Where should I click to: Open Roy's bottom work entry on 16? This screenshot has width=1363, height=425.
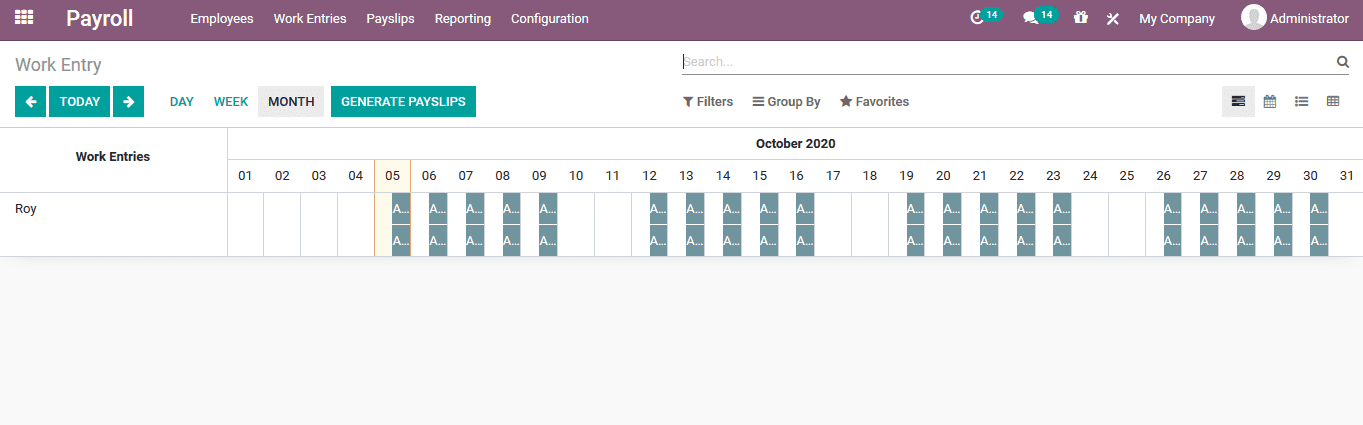[805, 240]
